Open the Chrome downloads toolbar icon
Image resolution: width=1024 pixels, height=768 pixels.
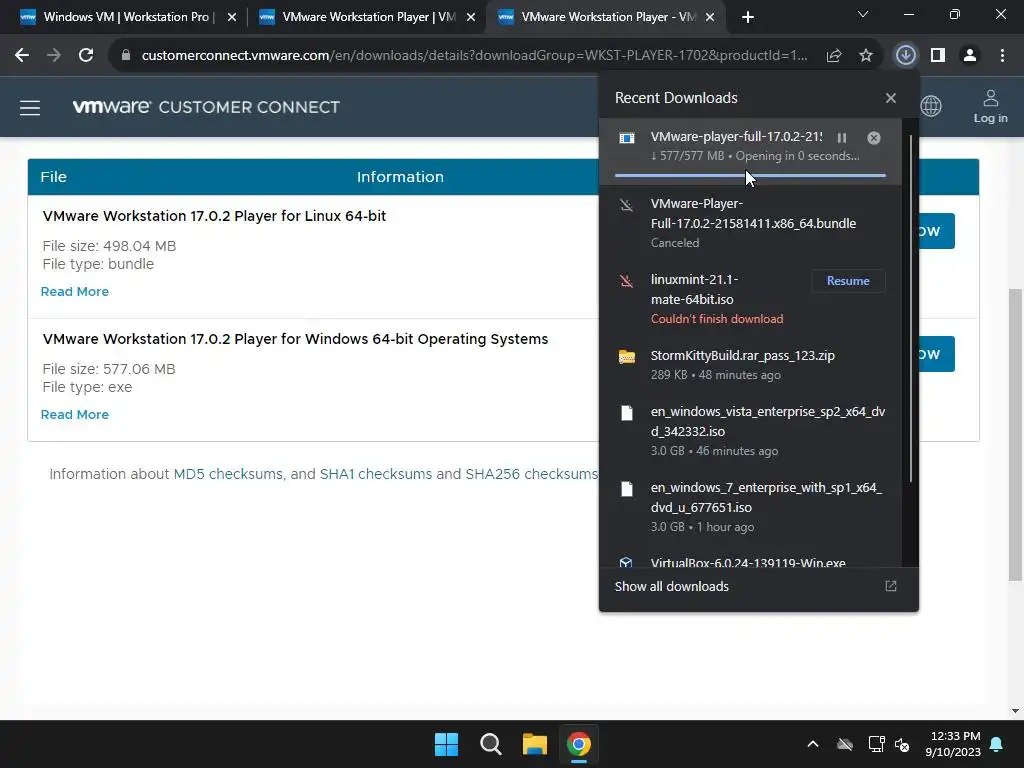point(906,56)
